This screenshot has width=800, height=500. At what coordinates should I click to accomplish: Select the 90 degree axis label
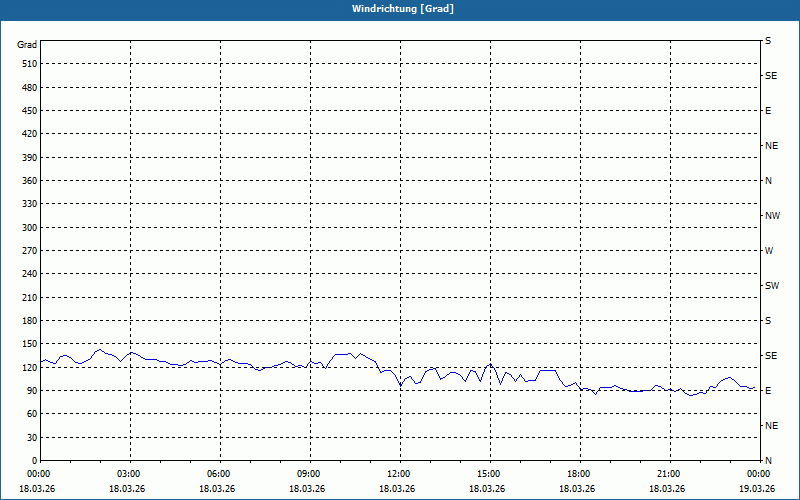(x=32, y=391)
